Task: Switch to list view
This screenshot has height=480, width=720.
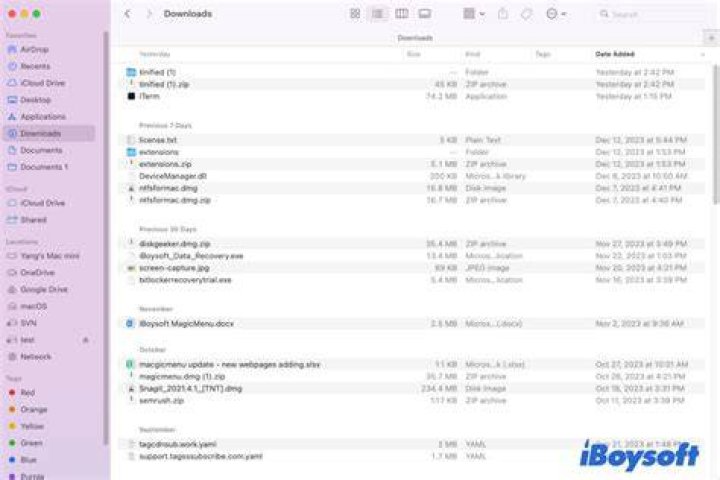Action: tap(377, 14)
